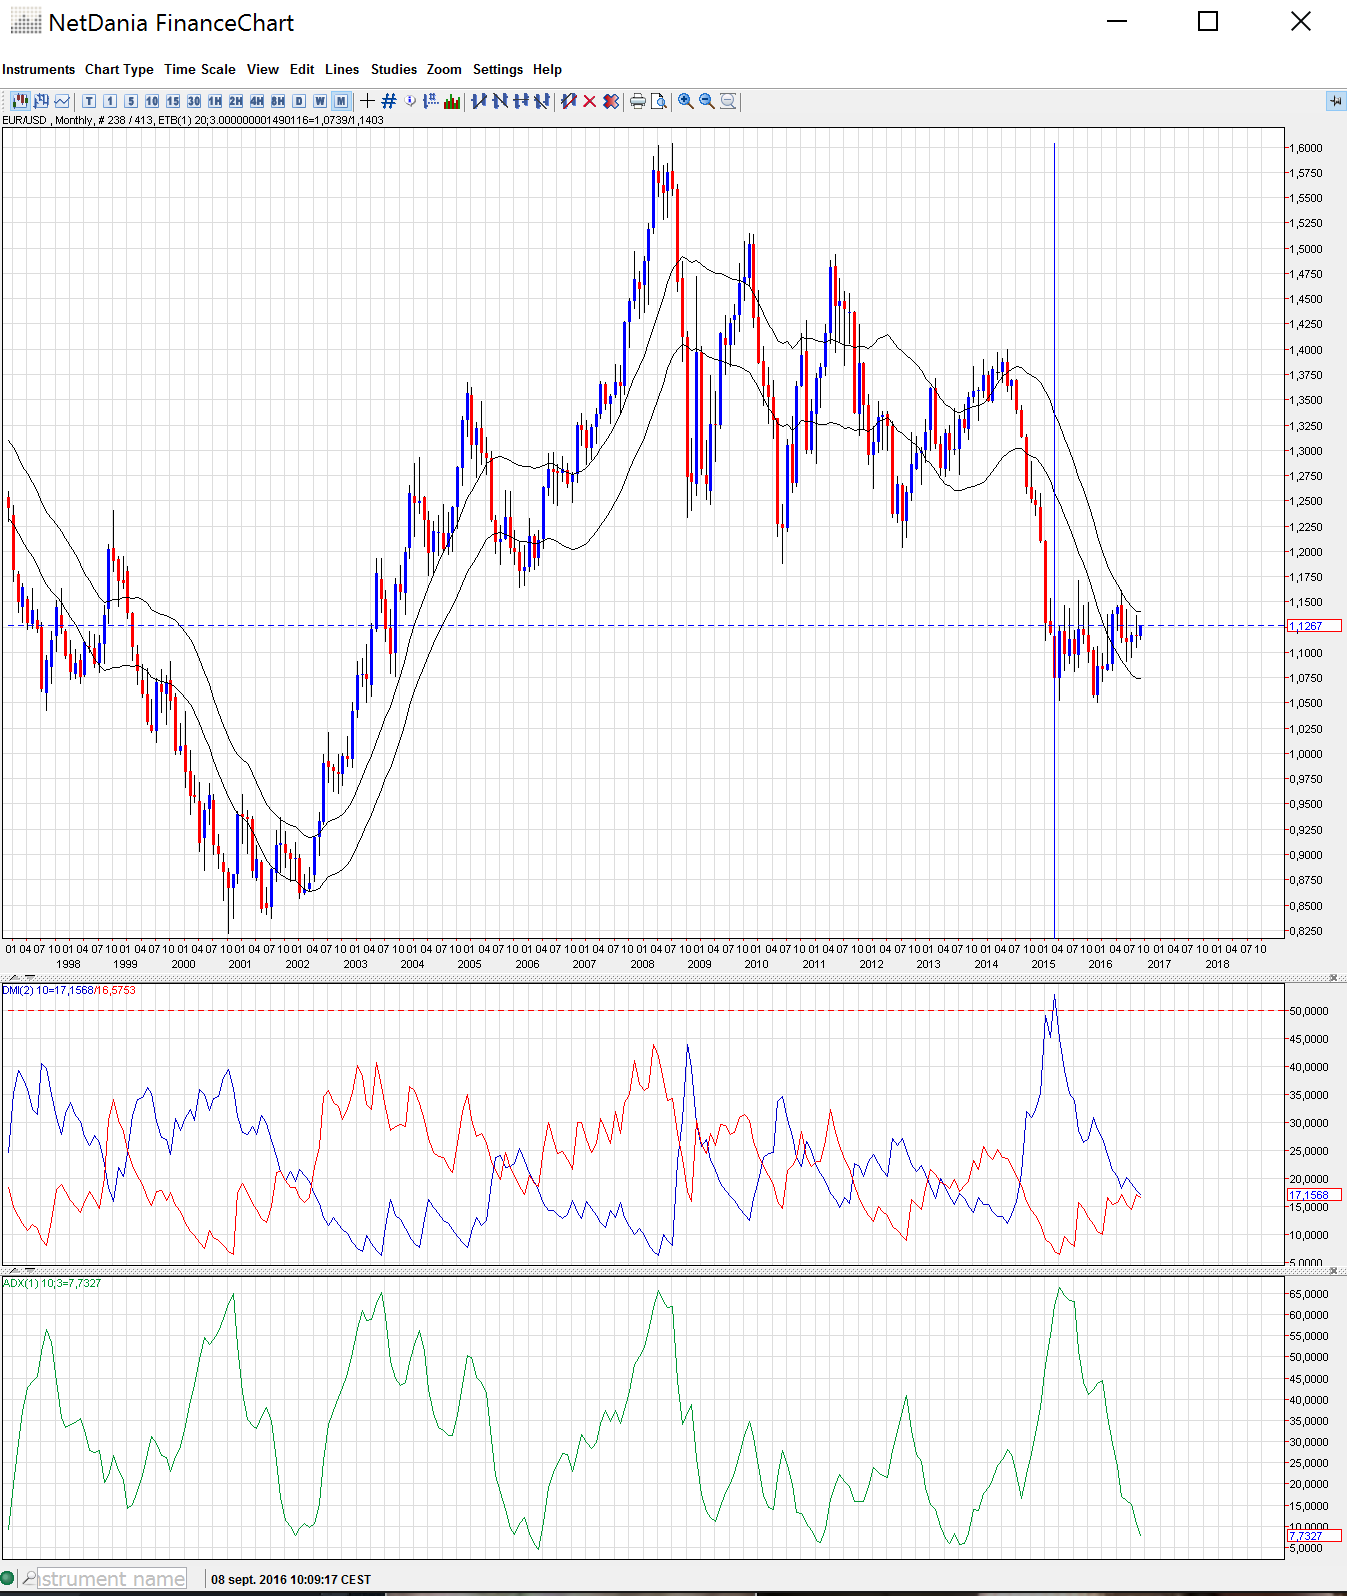Switch to weekly (W) time scale

pyautogui.click(x=320, y=101)
